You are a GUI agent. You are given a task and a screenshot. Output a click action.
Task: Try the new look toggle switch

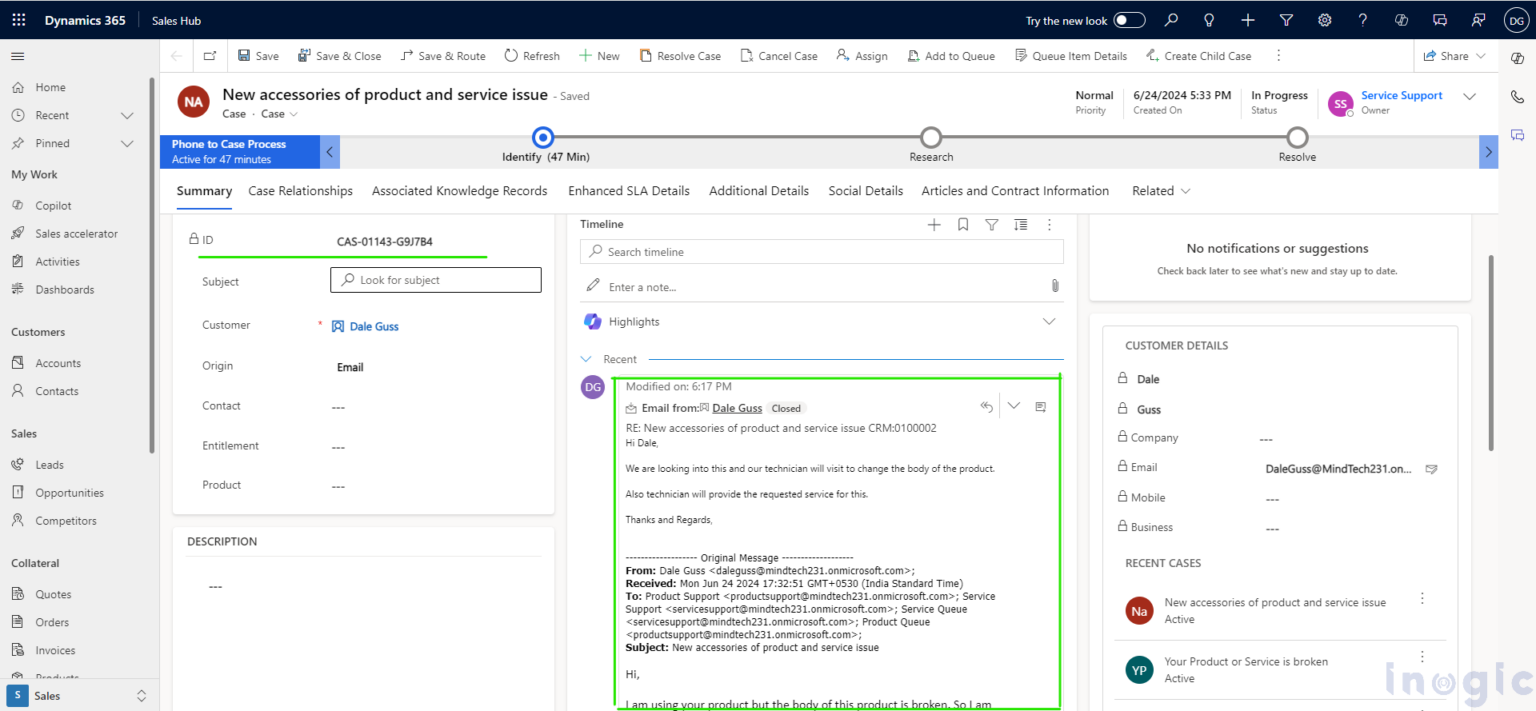coord(1128,19)
